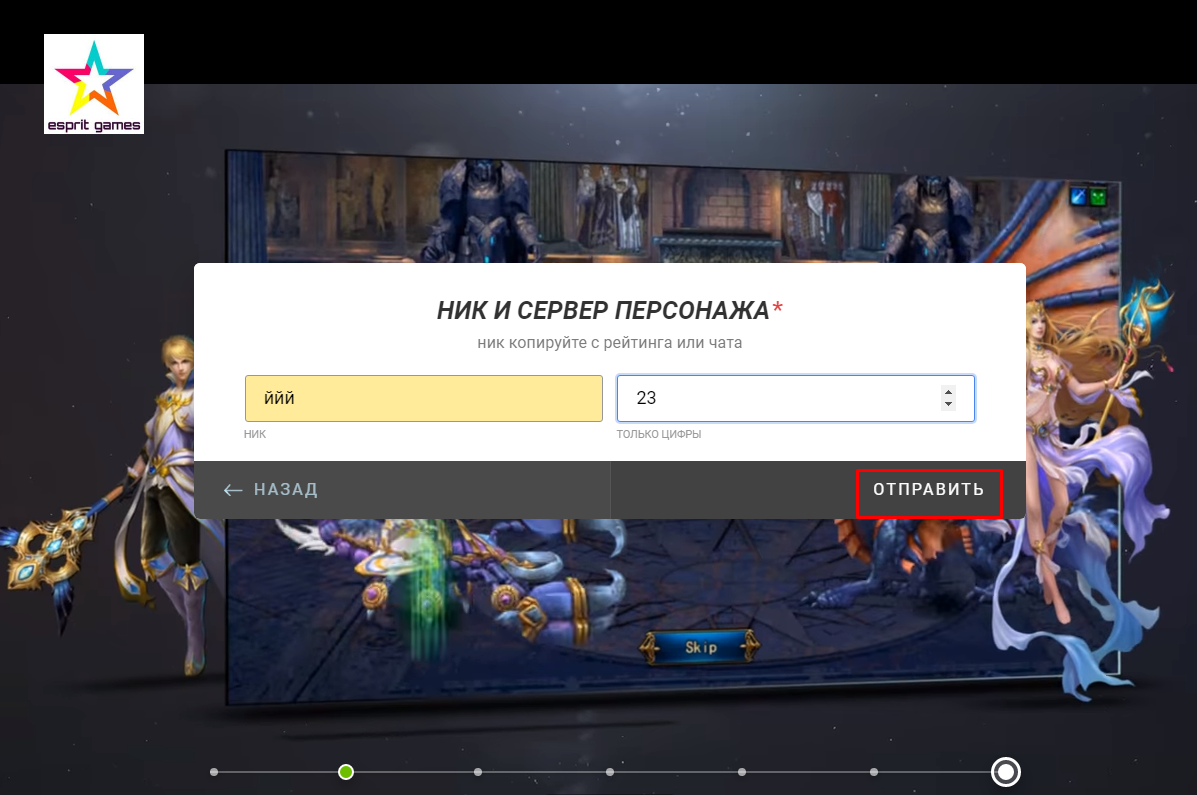Go back with the НАЗАД button

point(271,490)
